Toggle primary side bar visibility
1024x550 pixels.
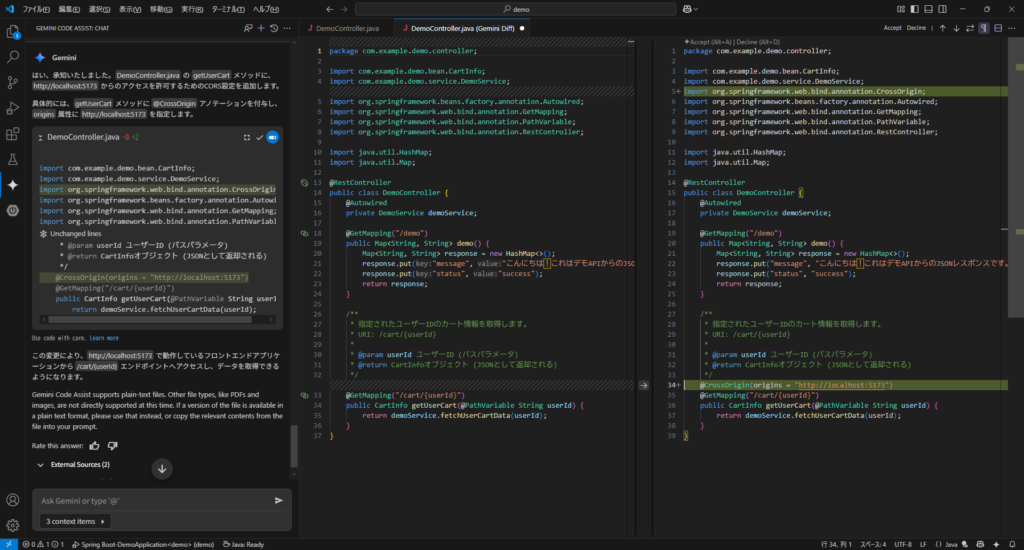914,9
